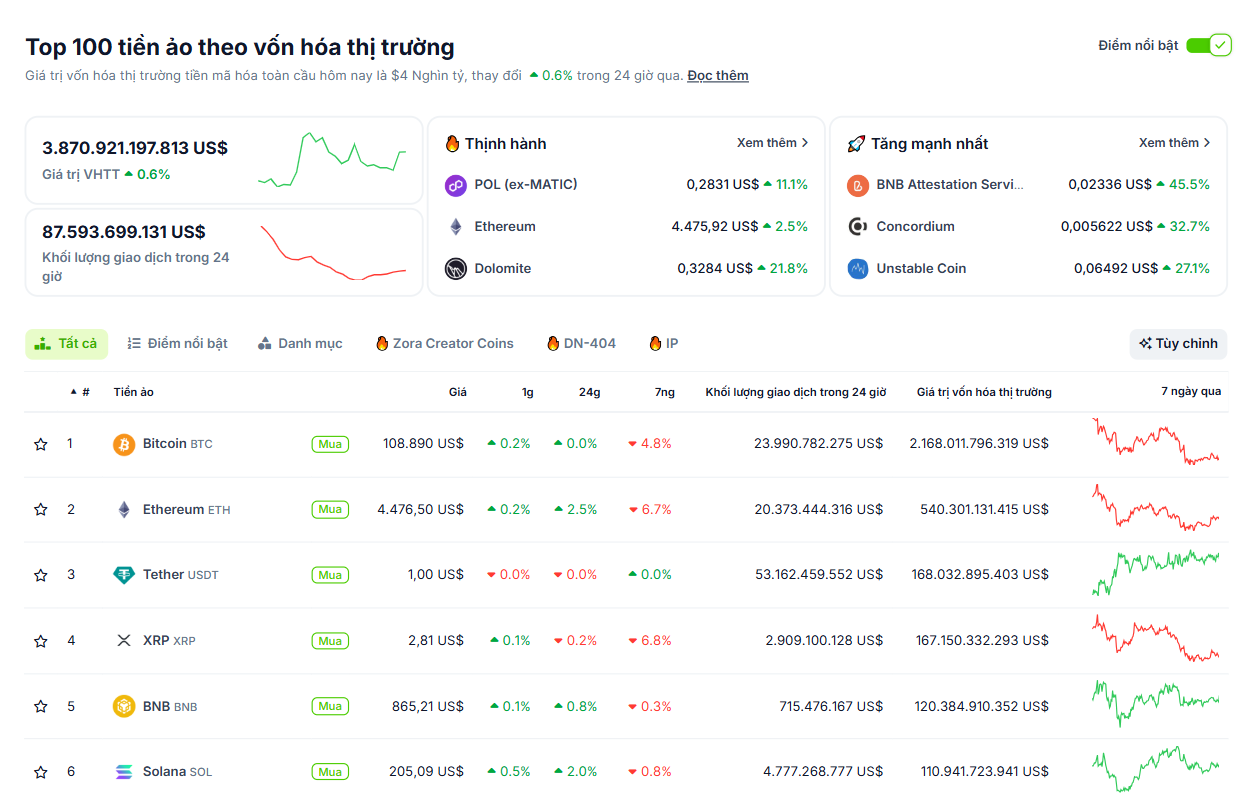Click the Solana SOL coin icon

[122, 771]
